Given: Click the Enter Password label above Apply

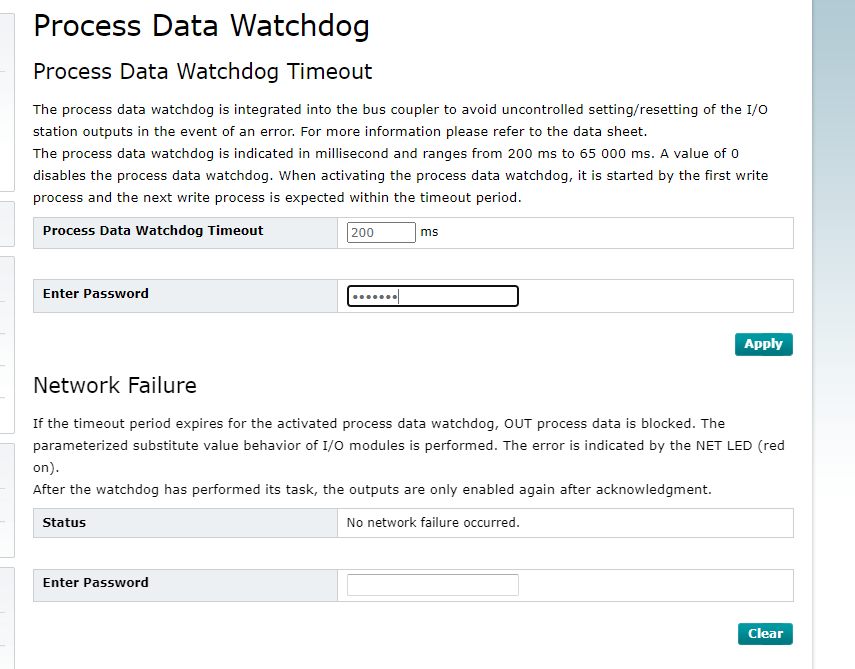Looking at the screenshot, I should tap(95, 293).
